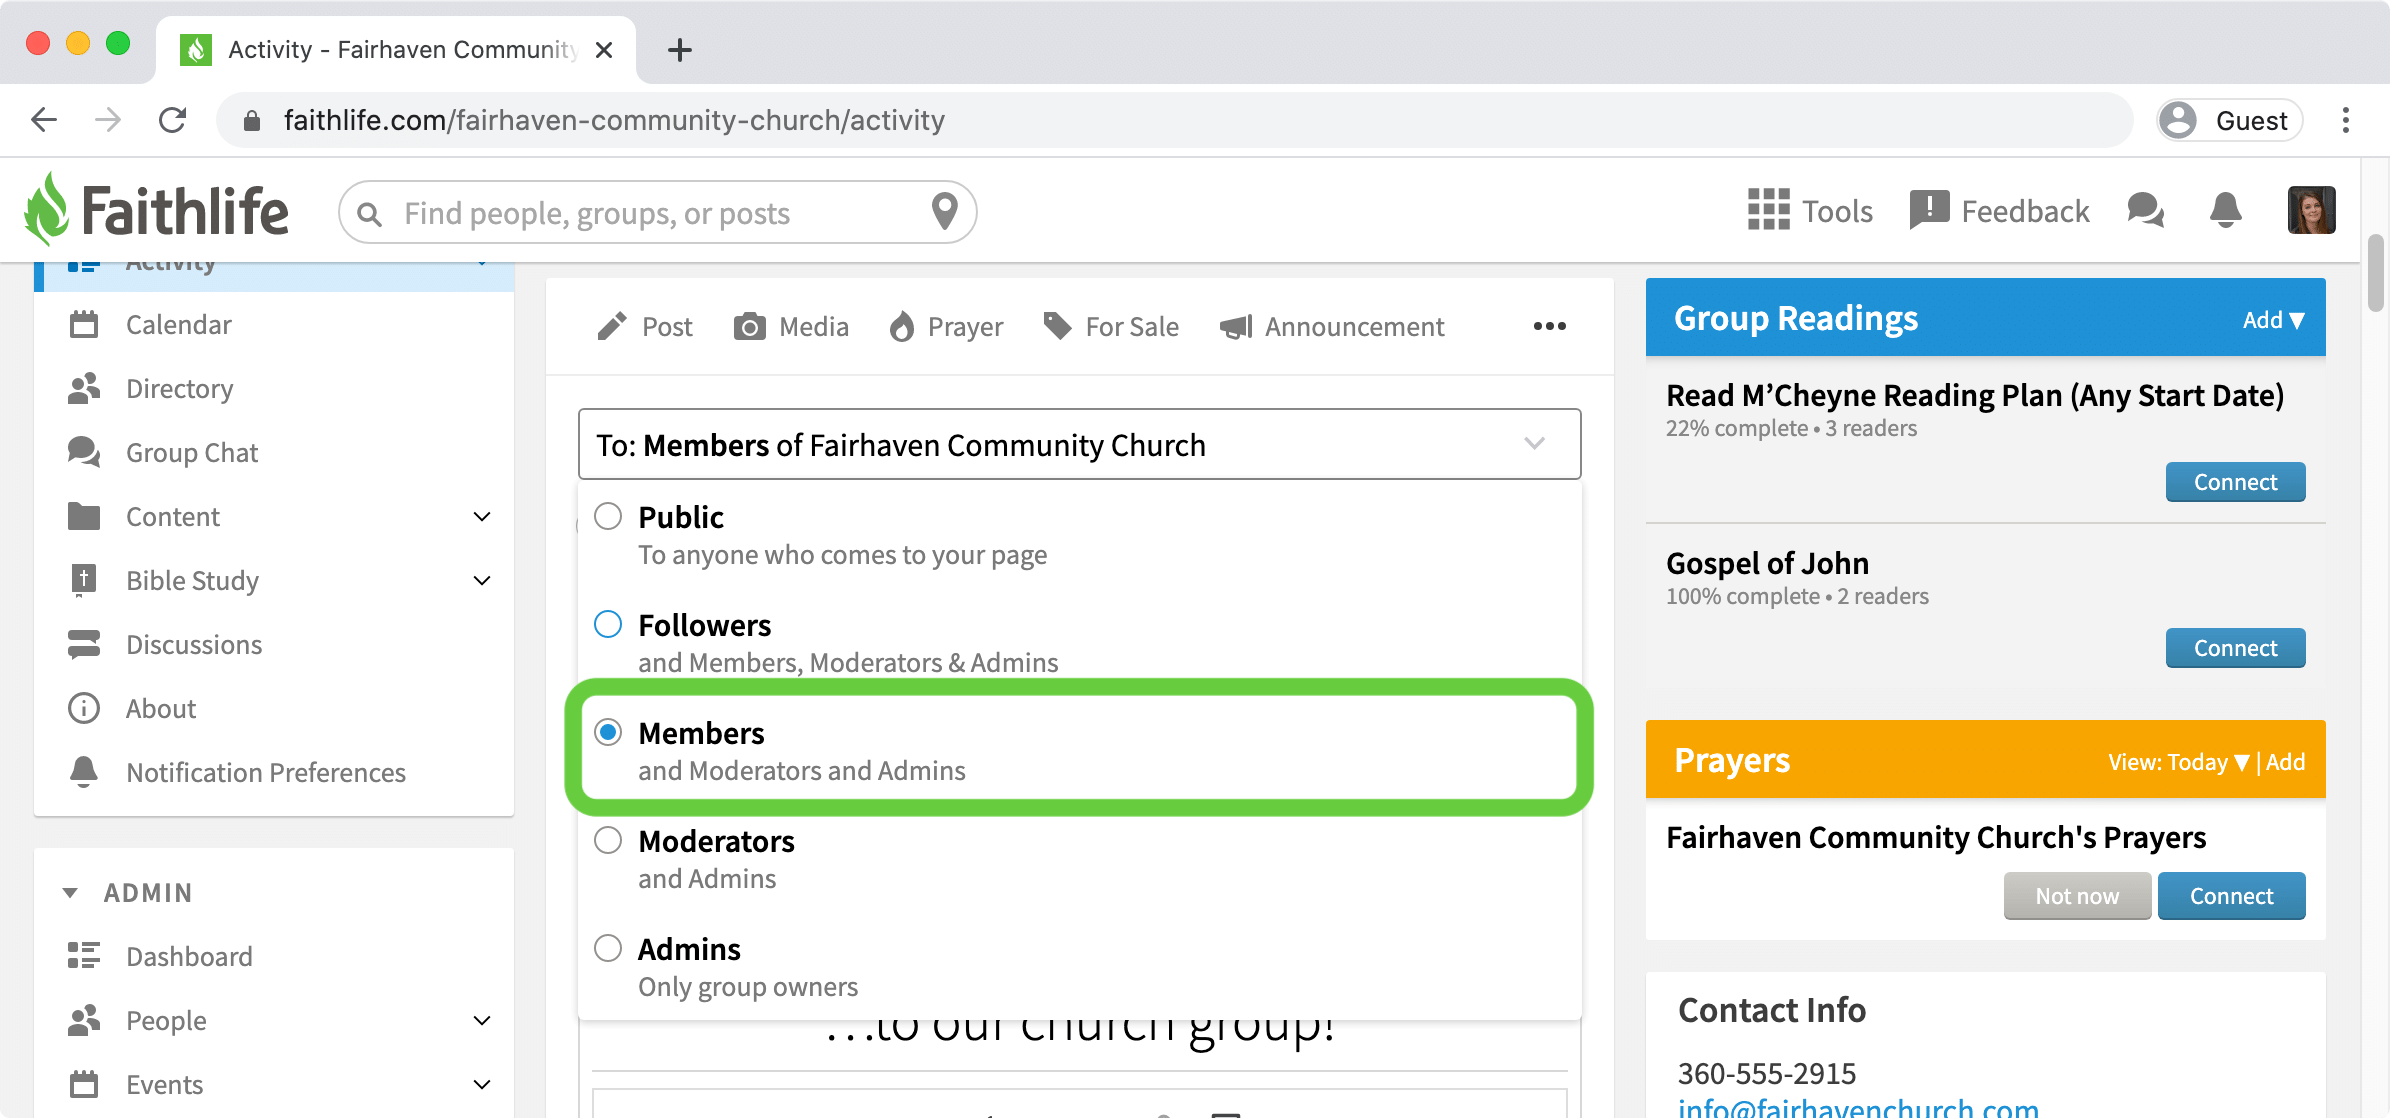This screenshot has height=1118, width=2390.
Task: Expand the Content sidebar chevron
Action: click(482, 517)
